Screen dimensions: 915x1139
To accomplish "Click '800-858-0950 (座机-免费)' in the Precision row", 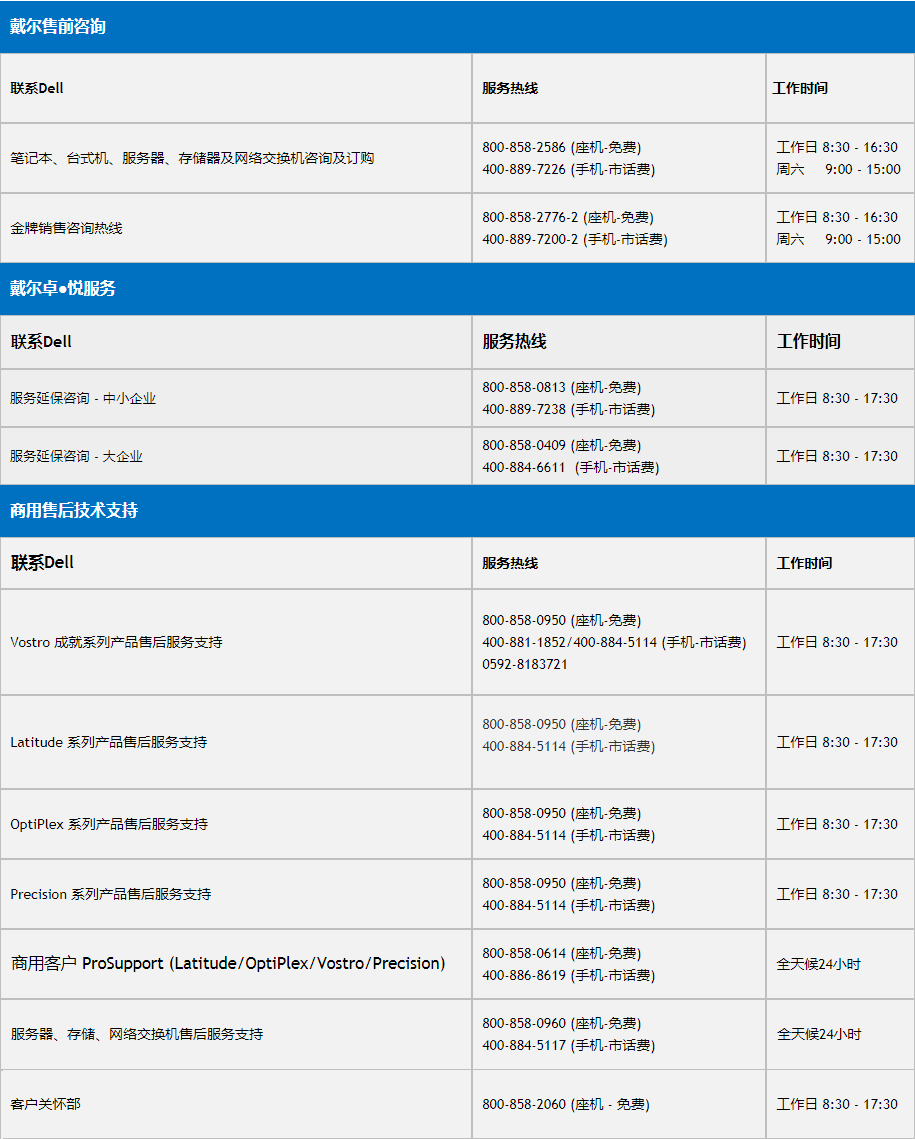I will pos(561,883).
